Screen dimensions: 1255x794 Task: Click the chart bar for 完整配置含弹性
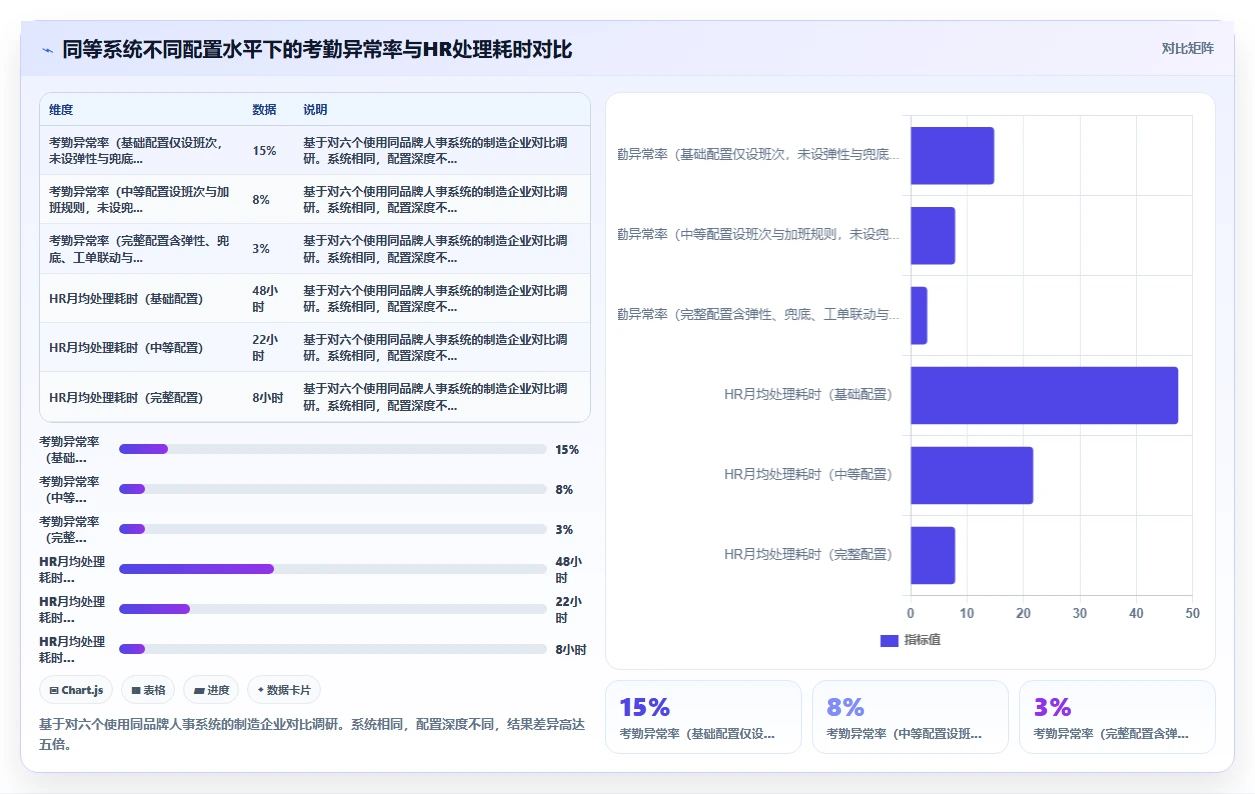[x=918, y=316]
